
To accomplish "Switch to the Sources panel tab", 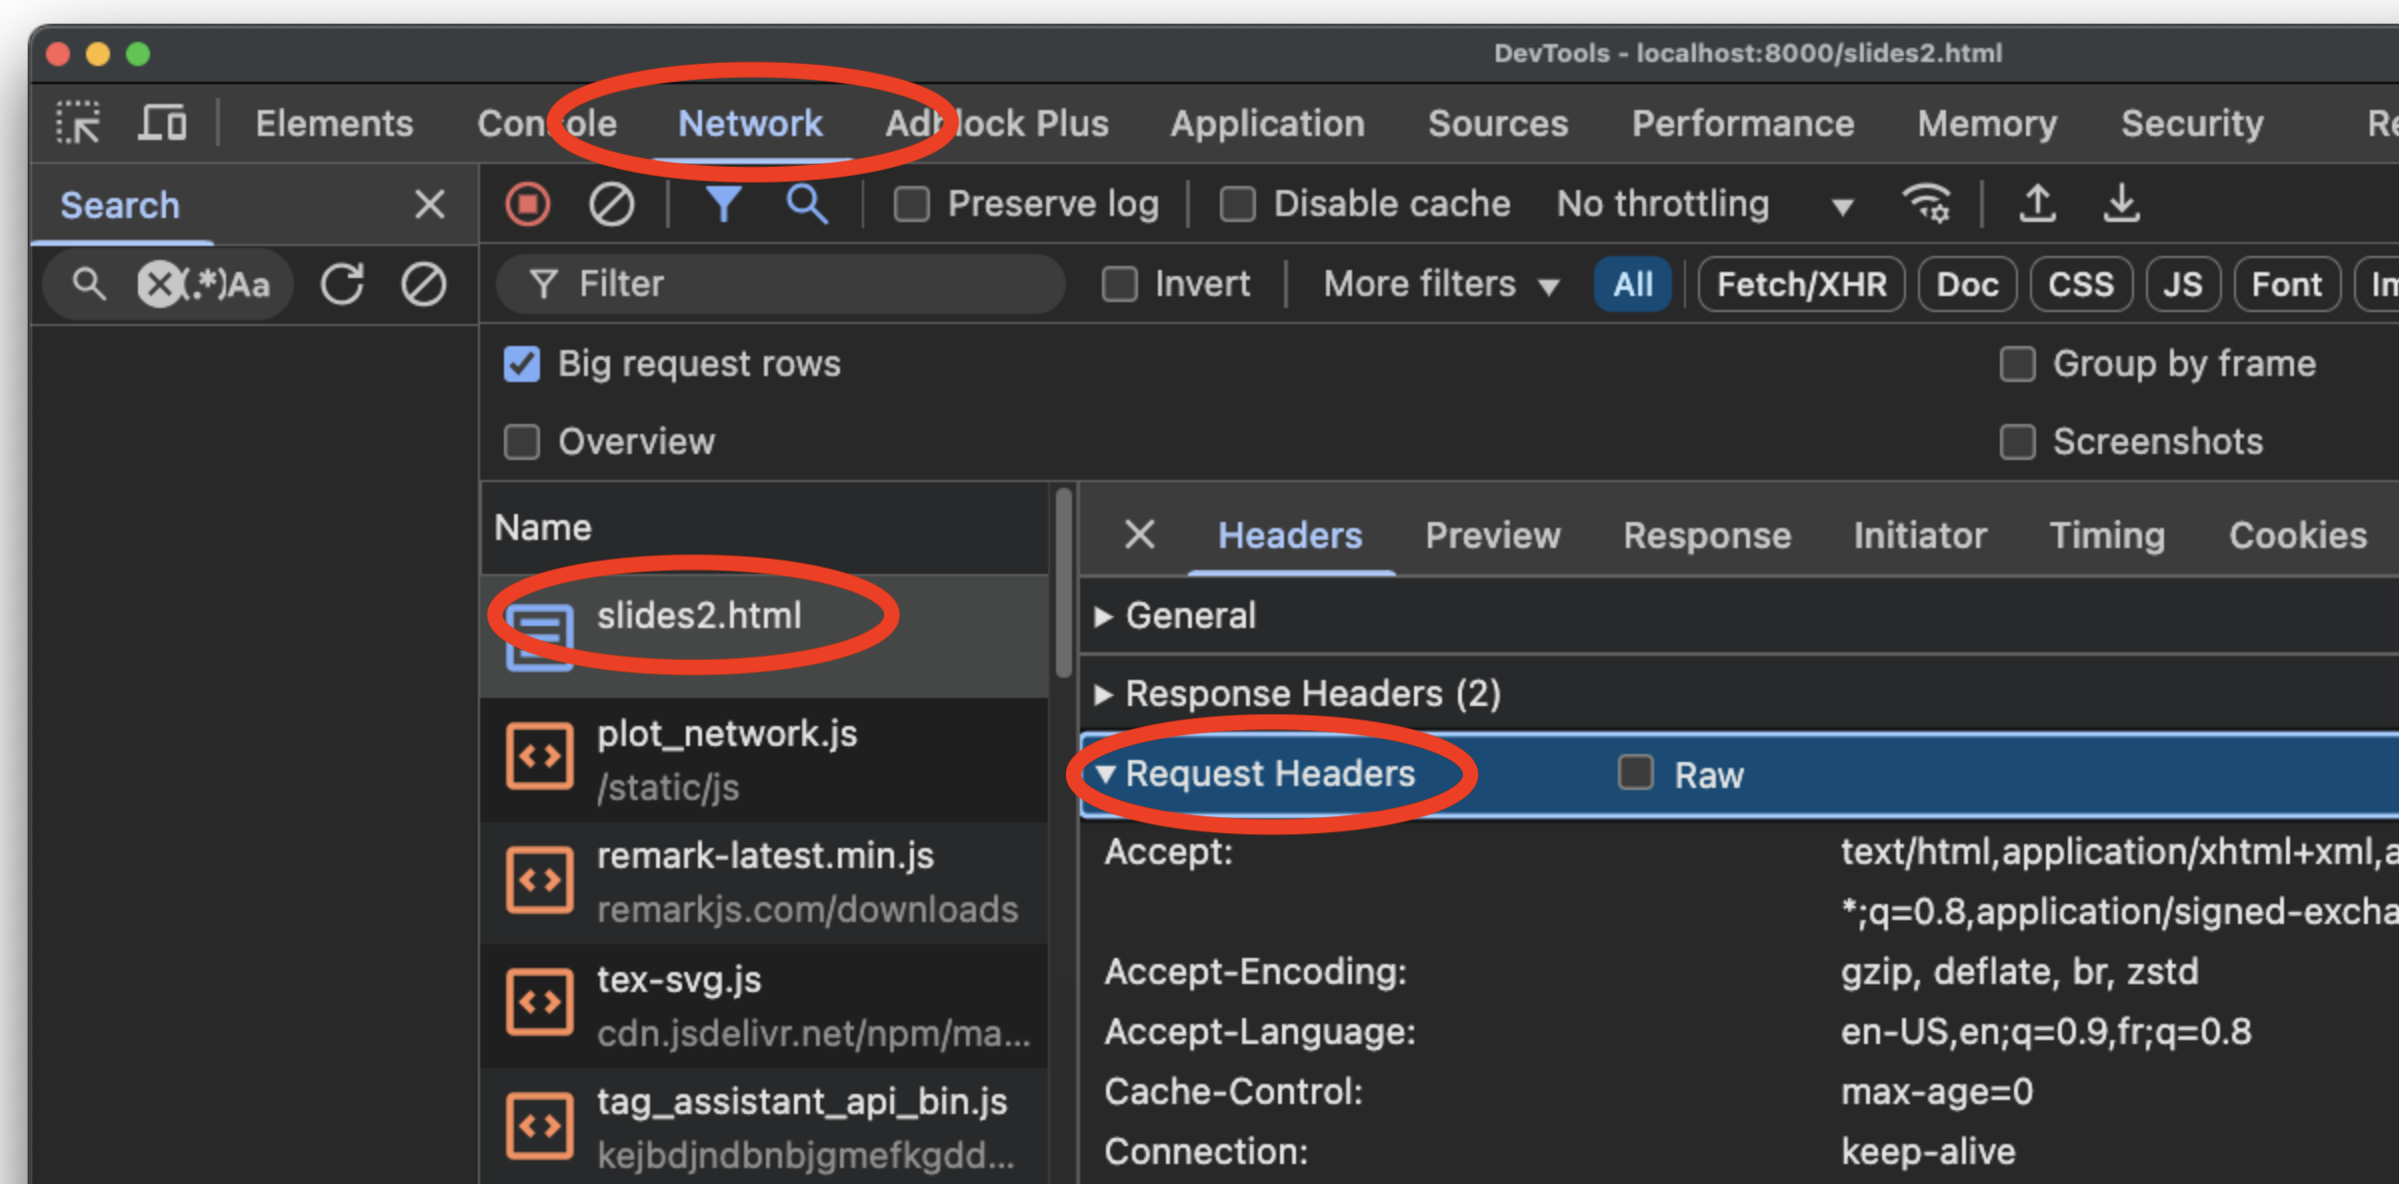I will [x=1497, y=123].
